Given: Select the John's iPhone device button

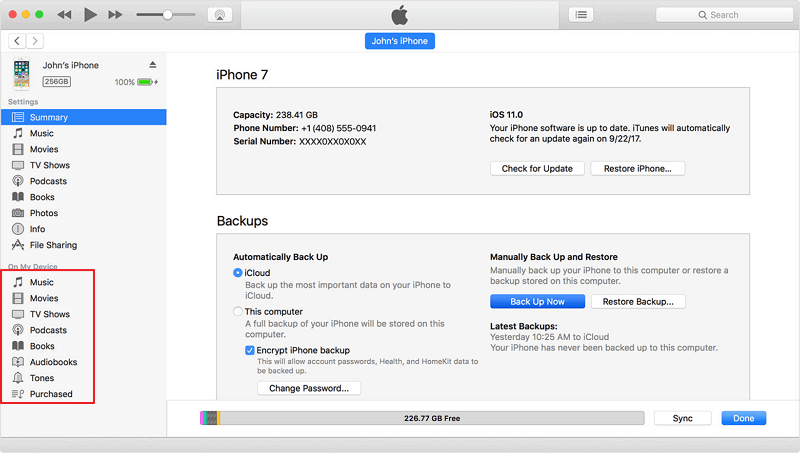Looking at the screenshot, I should (399, 41).
